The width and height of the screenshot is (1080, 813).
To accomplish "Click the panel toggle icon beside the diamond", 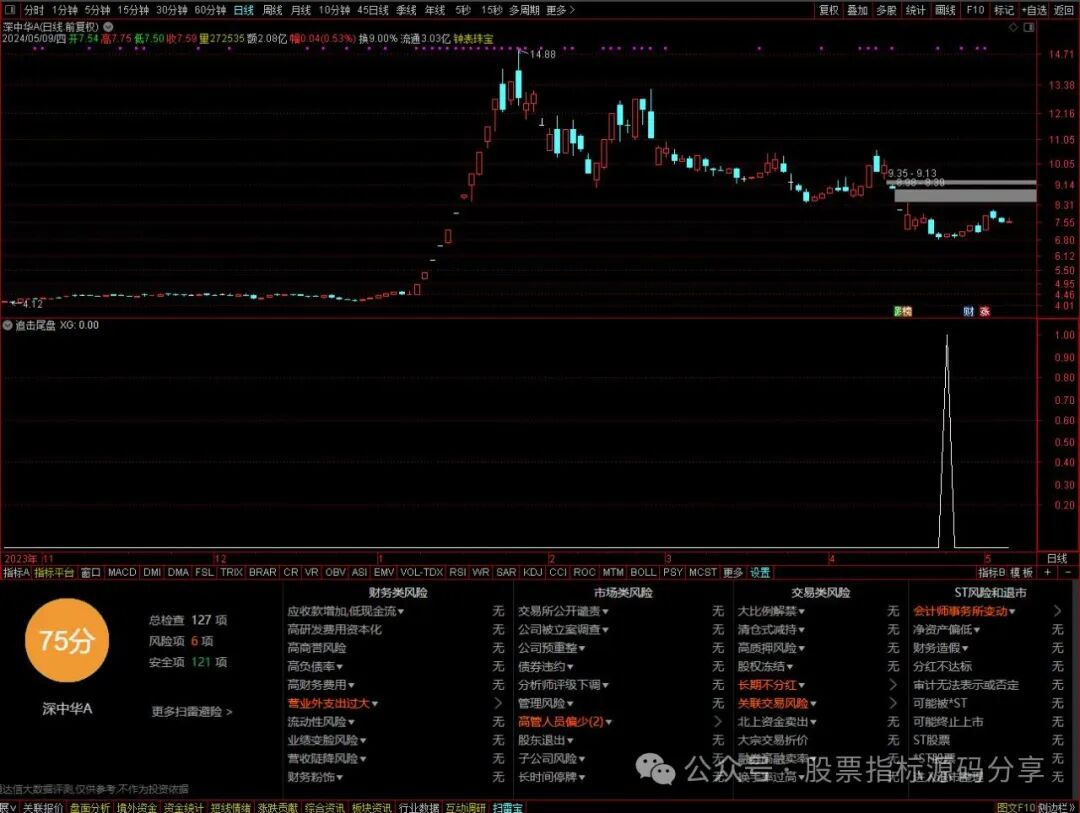I will [x=1029, y=27].
